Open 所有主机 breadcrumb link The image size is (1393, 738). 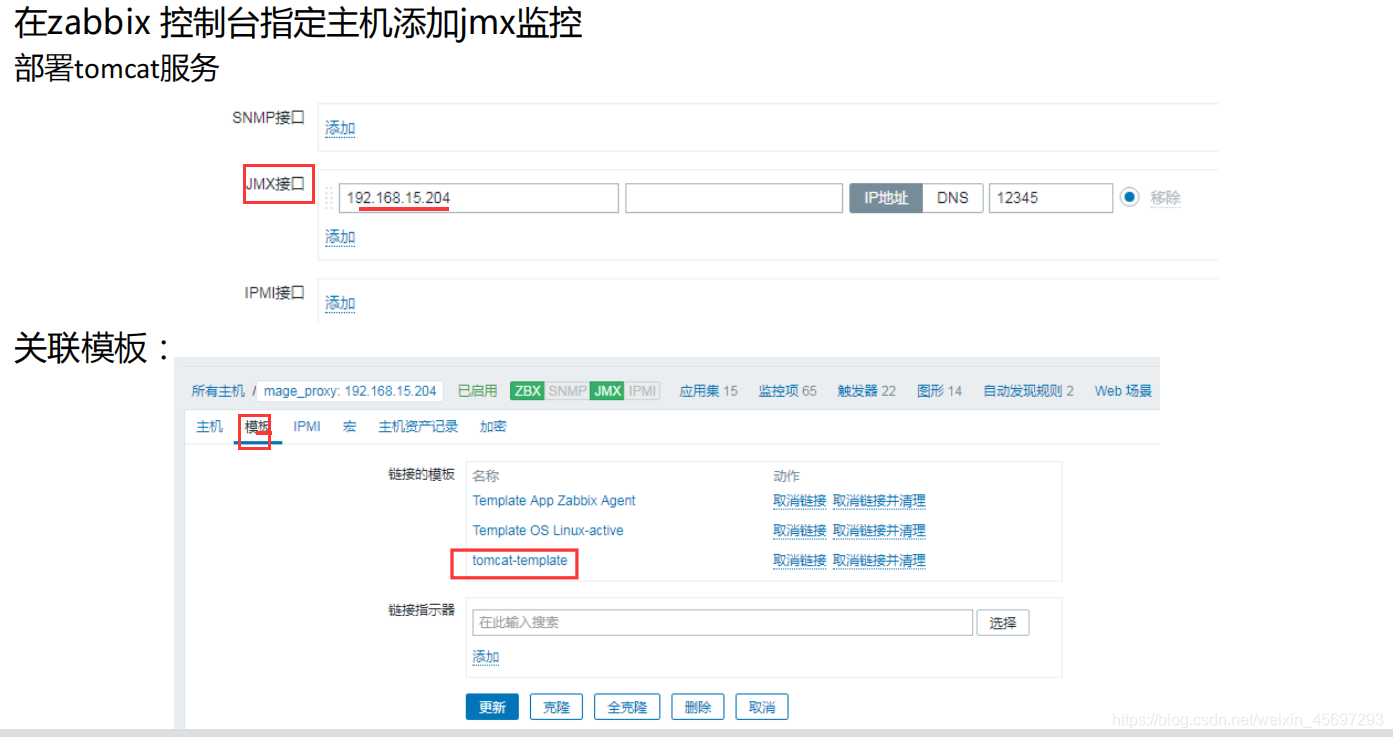coord(218,391)
